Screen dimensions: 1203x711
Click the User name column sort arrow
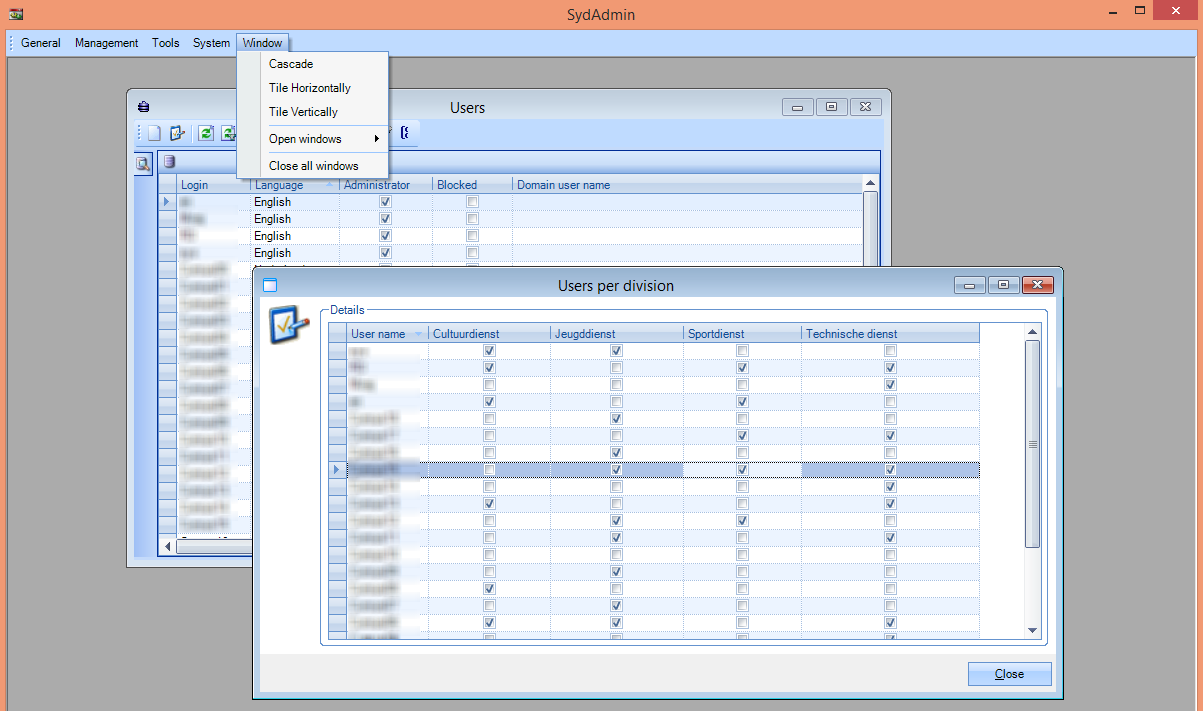point(418,334)
